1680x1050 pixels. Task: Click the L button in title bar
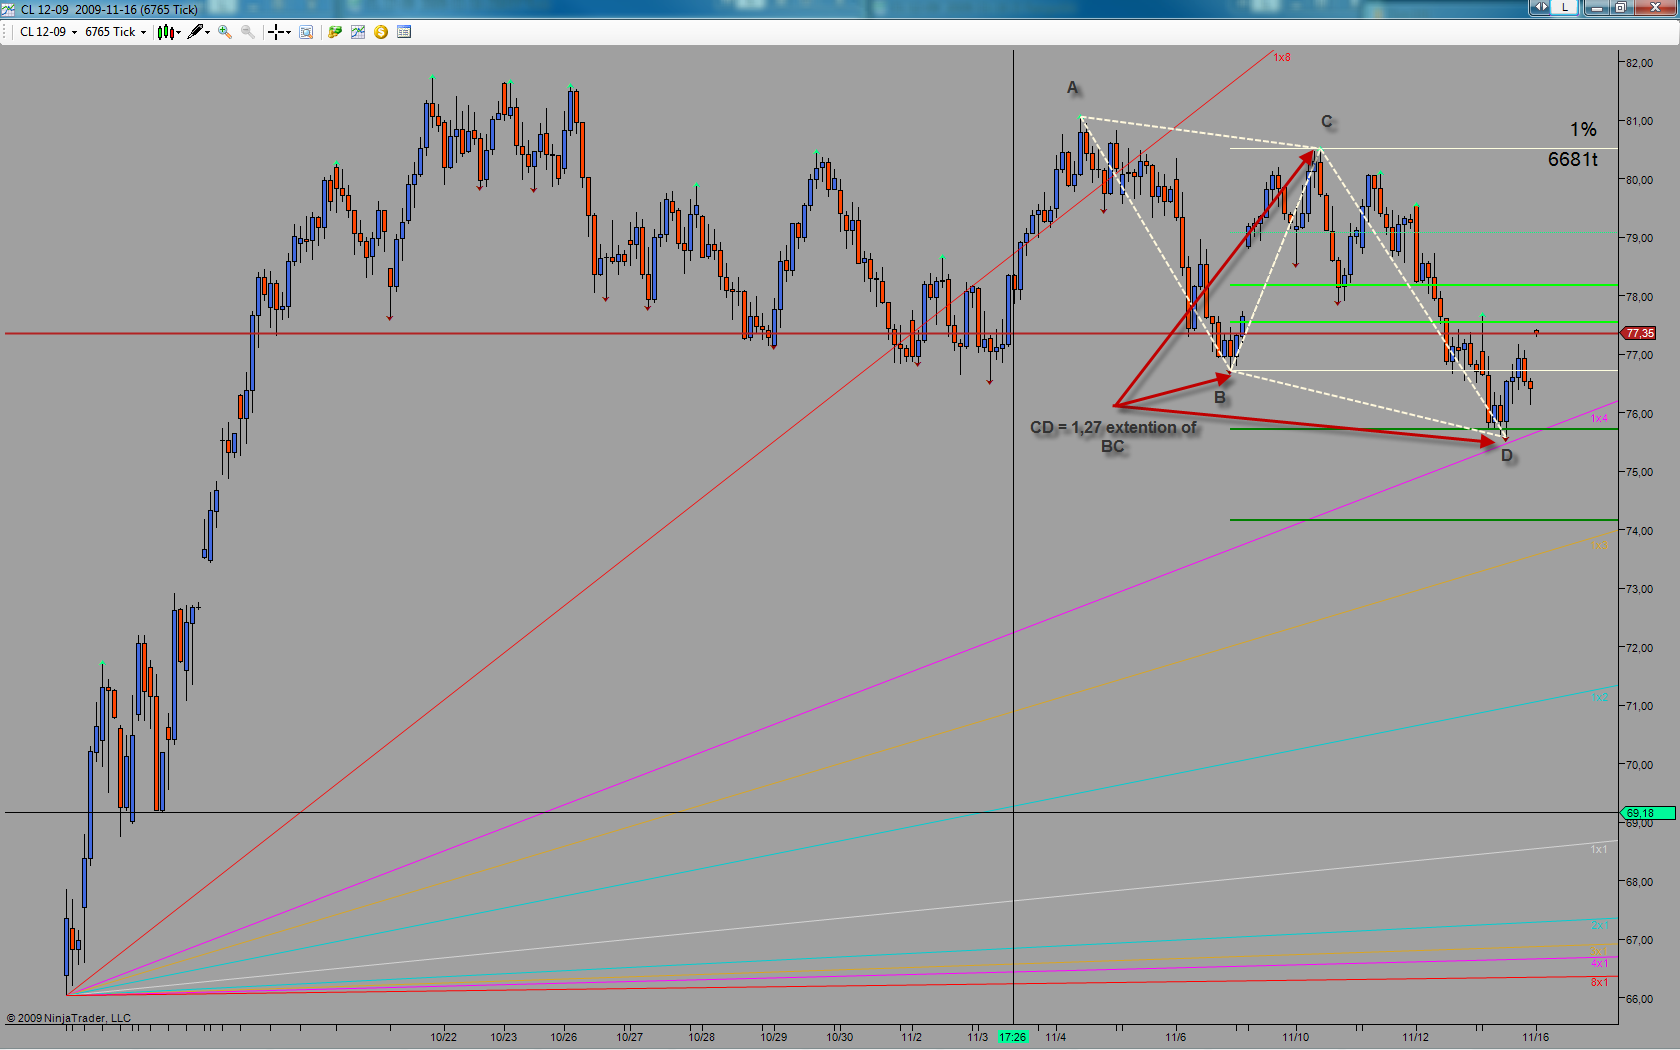(x=1565, y=7)
